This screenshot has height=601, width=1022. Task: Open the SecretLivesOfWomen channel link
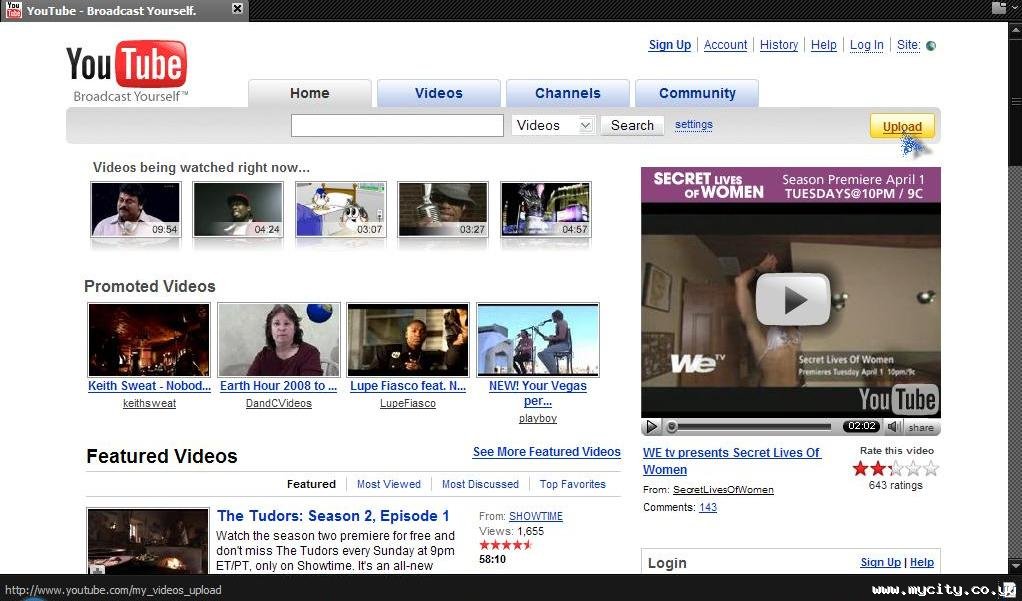point(723,490)
